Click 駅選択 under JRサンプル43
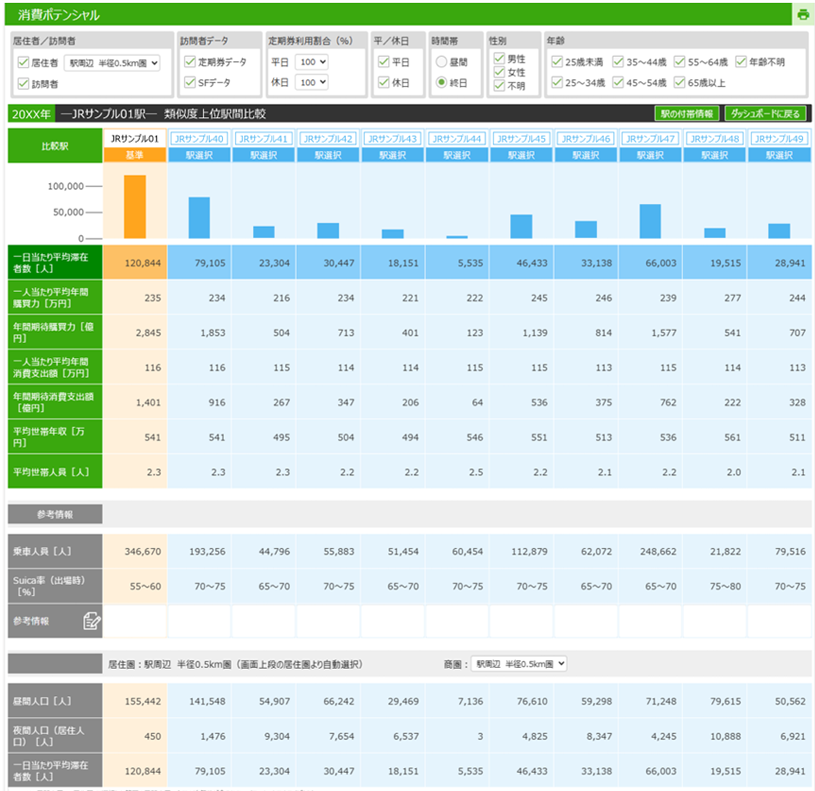 coord(393,155)
